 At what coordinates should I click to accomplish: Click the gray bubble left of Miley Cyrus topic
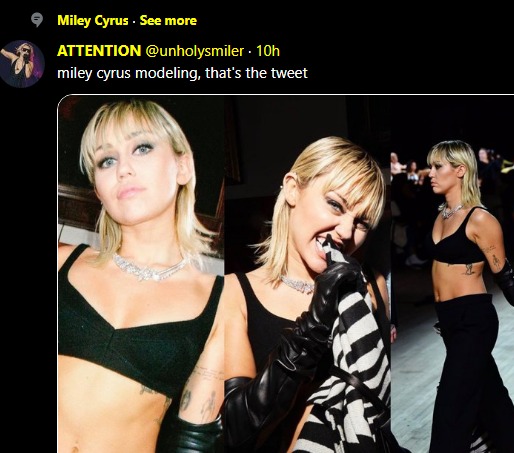click(37, 20)
